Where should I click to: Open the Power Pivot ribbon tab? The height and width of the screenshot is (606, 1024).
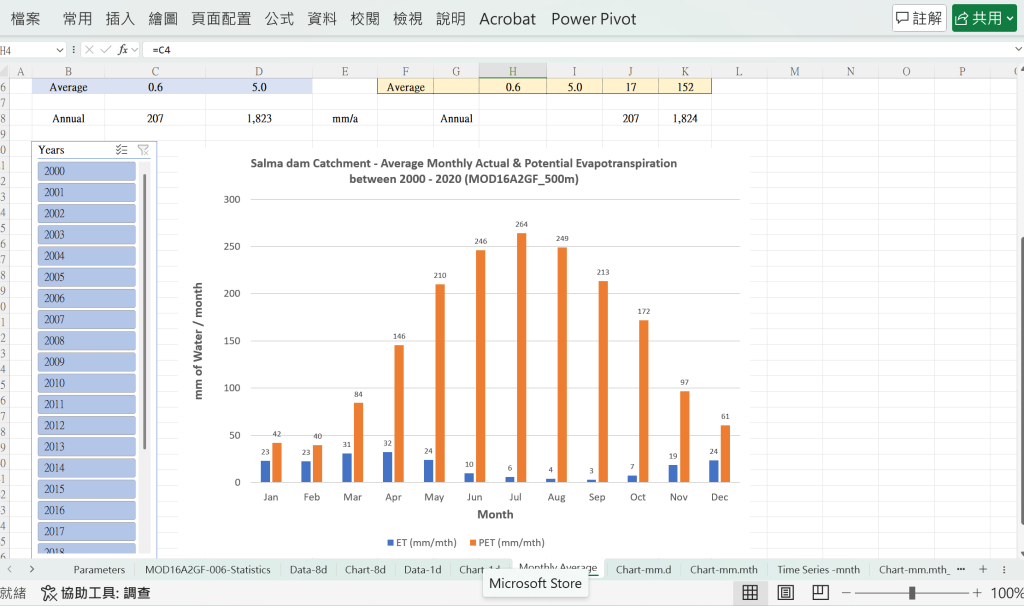point(594,19)
